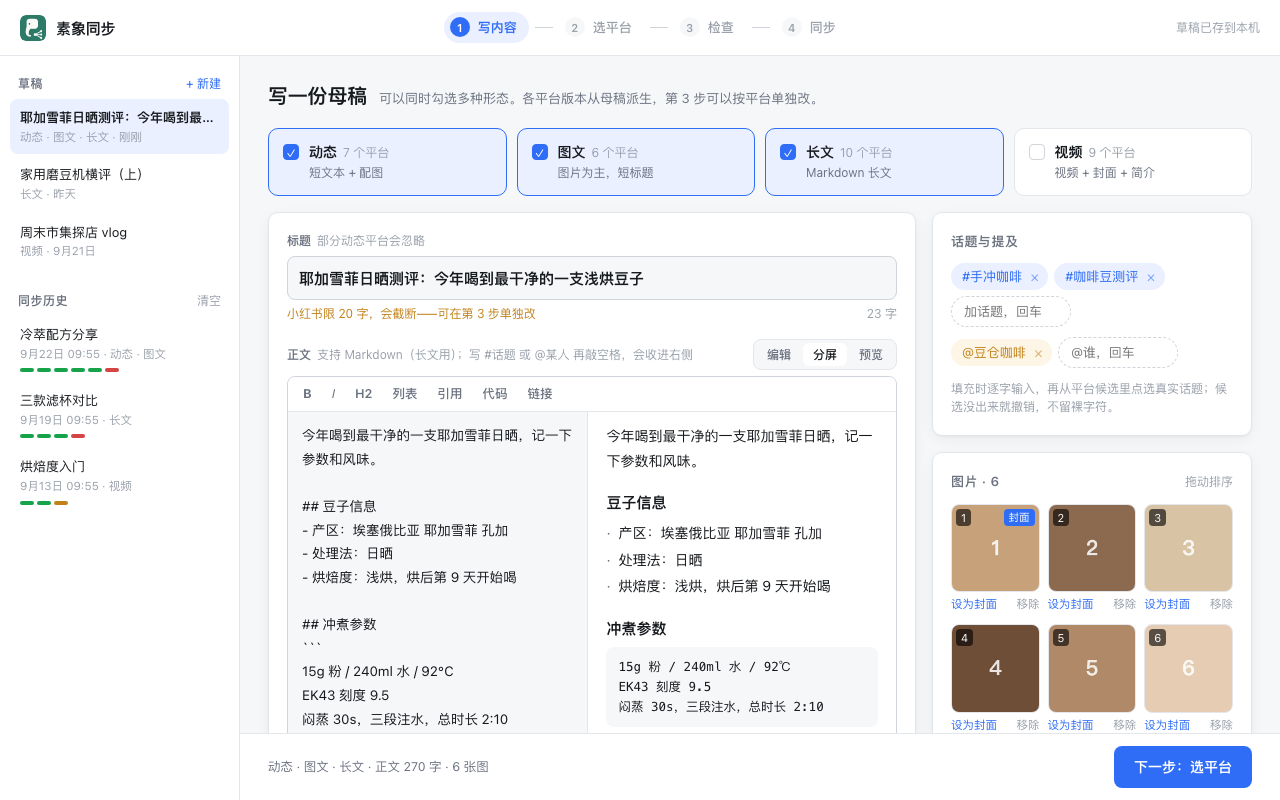Uncheck the 图文 content type checkbox

pyautogui.click(x=540, y=152)
